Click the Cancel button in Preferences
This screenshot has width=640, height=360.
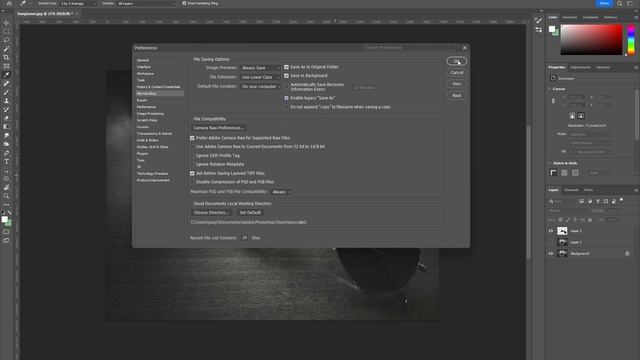tap(456, 73)
